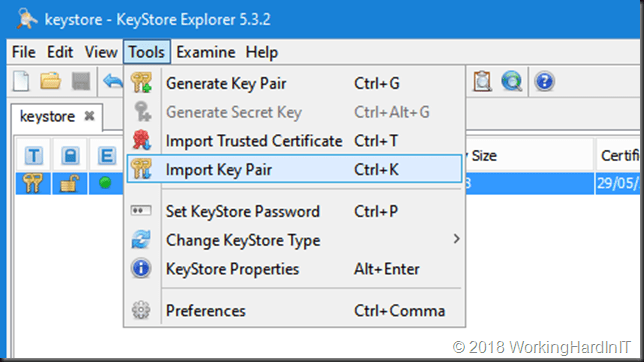Close the open Tools menu
Viewport: 644px width, 362px height.
147,52
